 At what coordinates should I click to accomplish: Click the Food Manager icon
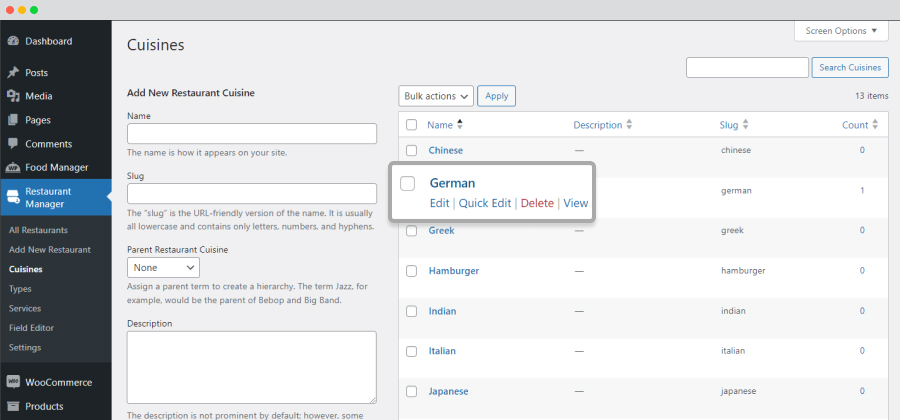[x=13, y=168]
